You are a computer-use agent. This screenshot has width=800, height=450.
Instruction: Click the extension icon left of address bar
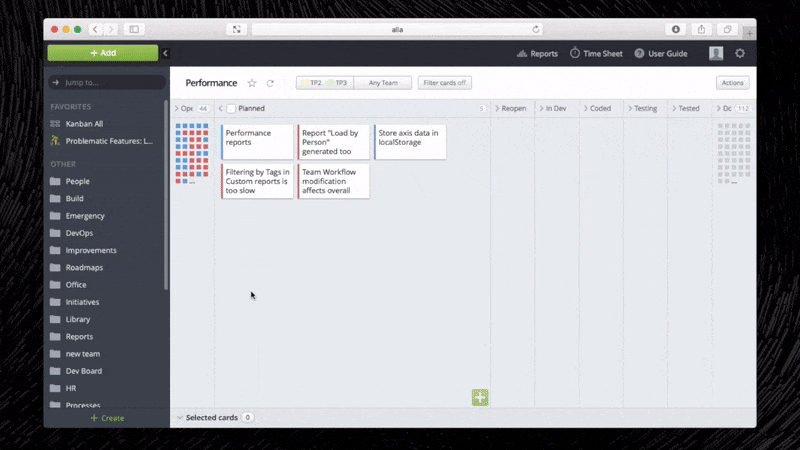coord(237,30)
